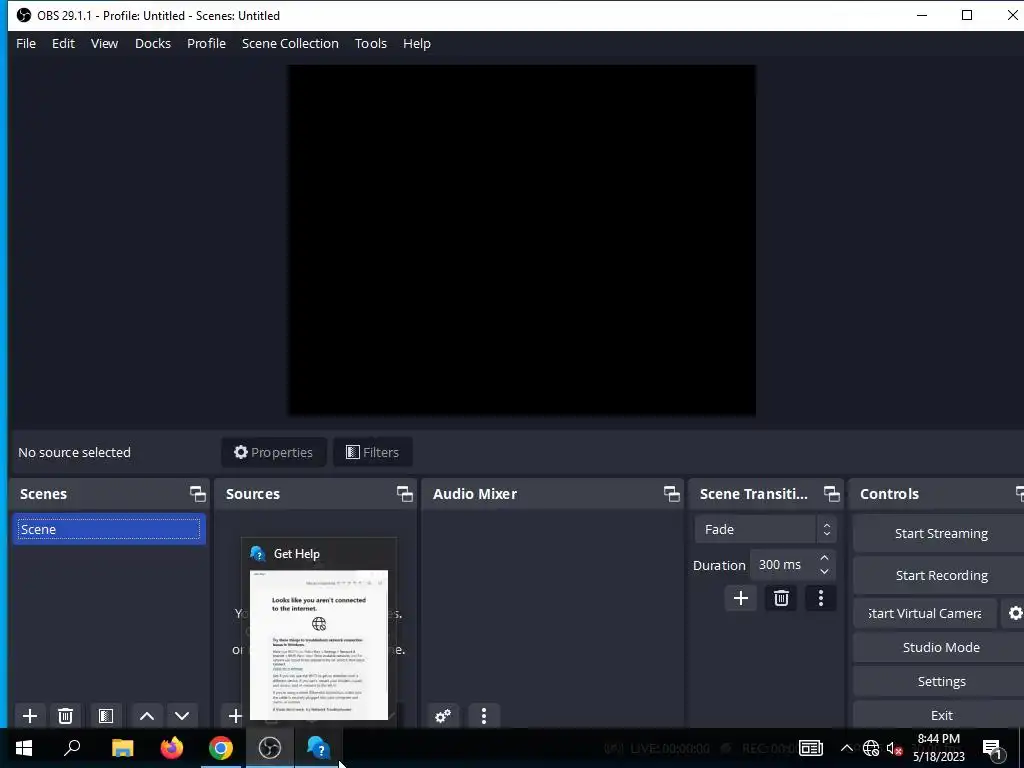This screenshot has width=1024, height=768.
Task: Open the Audio Mixer three-dot menu
Action: pyautogui.click(x=484, y=716)
